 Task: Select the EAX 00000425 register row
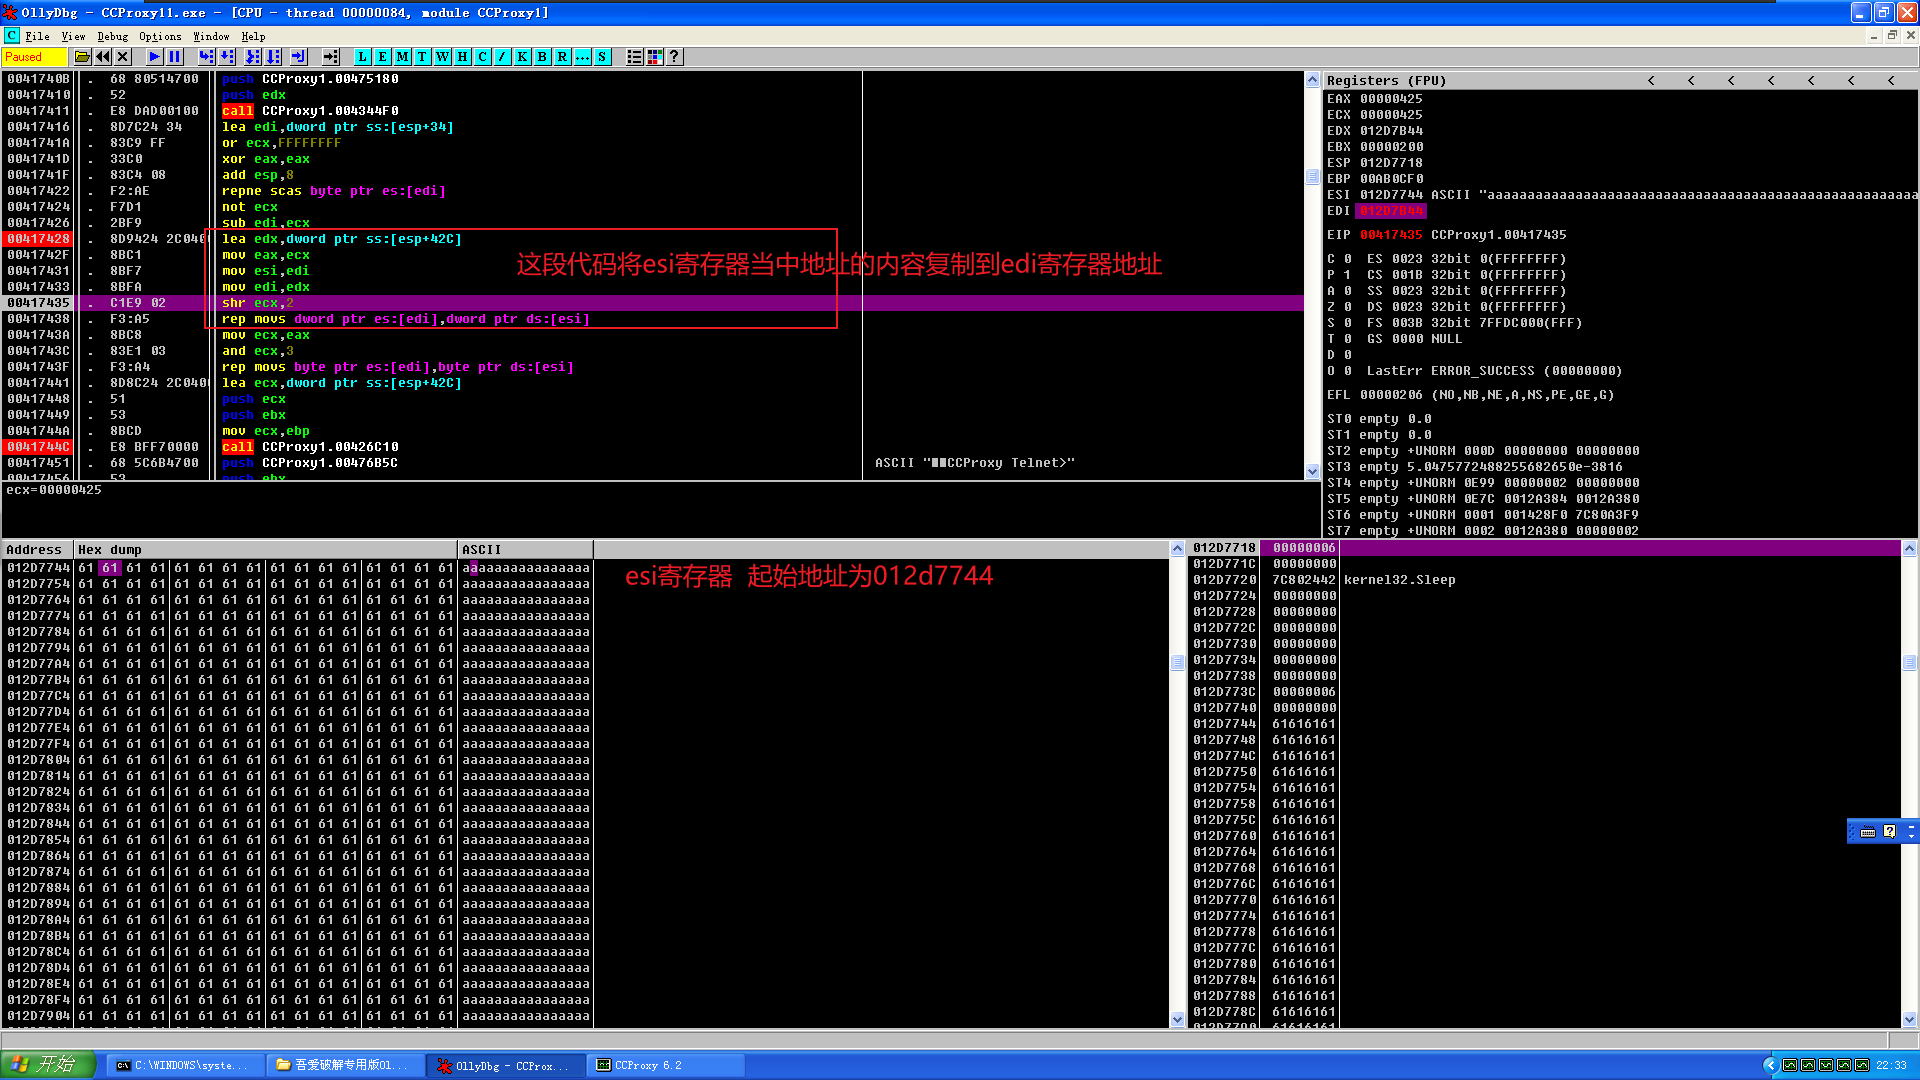coord(1375,99)
